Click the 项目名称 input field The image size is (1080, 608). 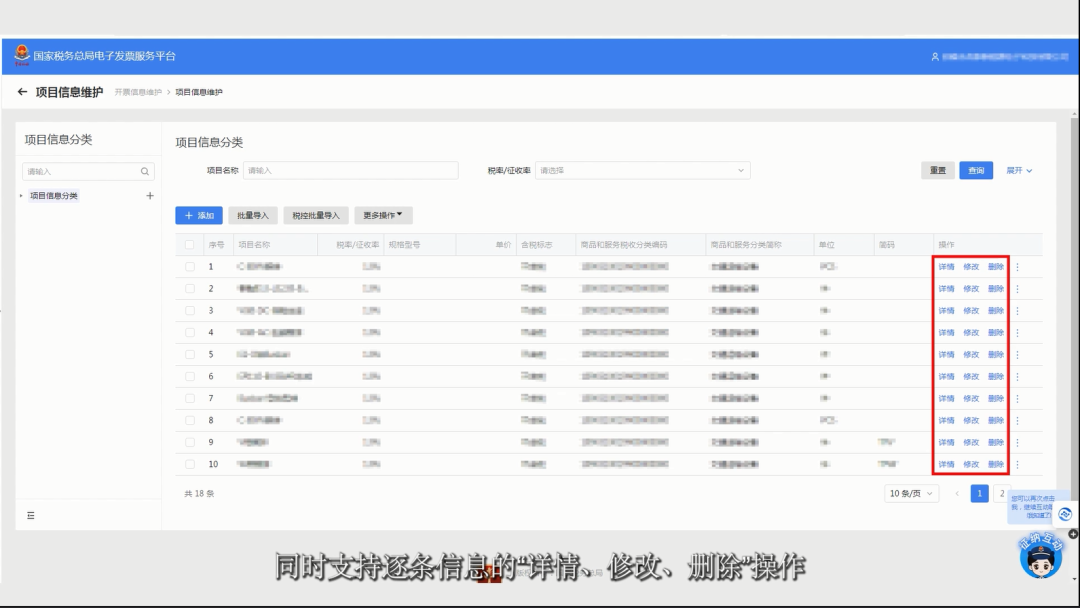click(x=350, y=171)
